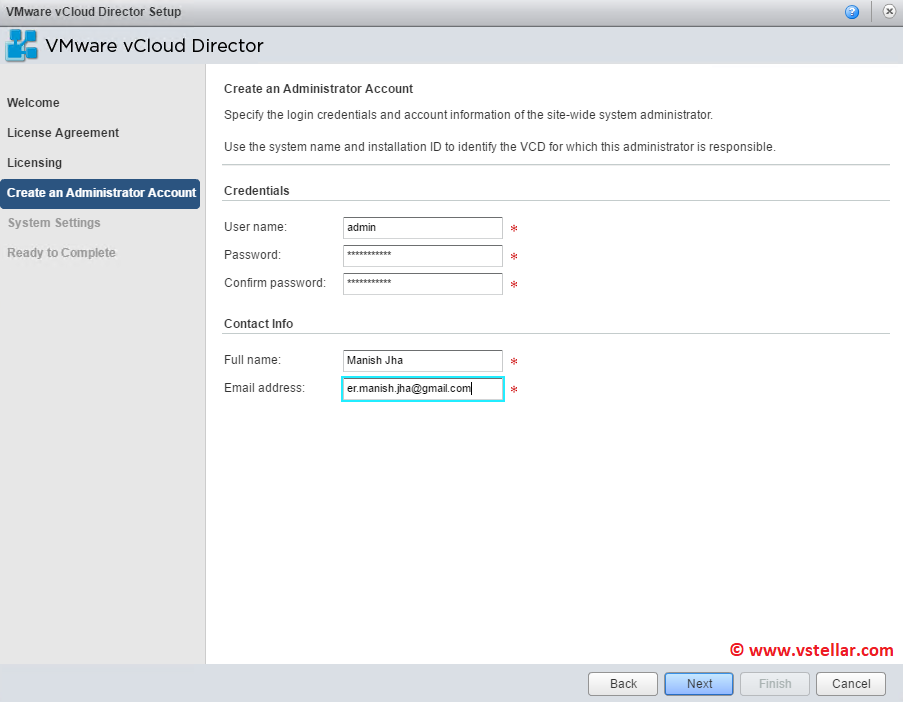Focus the User name input field
The image size is (903, 702).
tap(422, 228)
